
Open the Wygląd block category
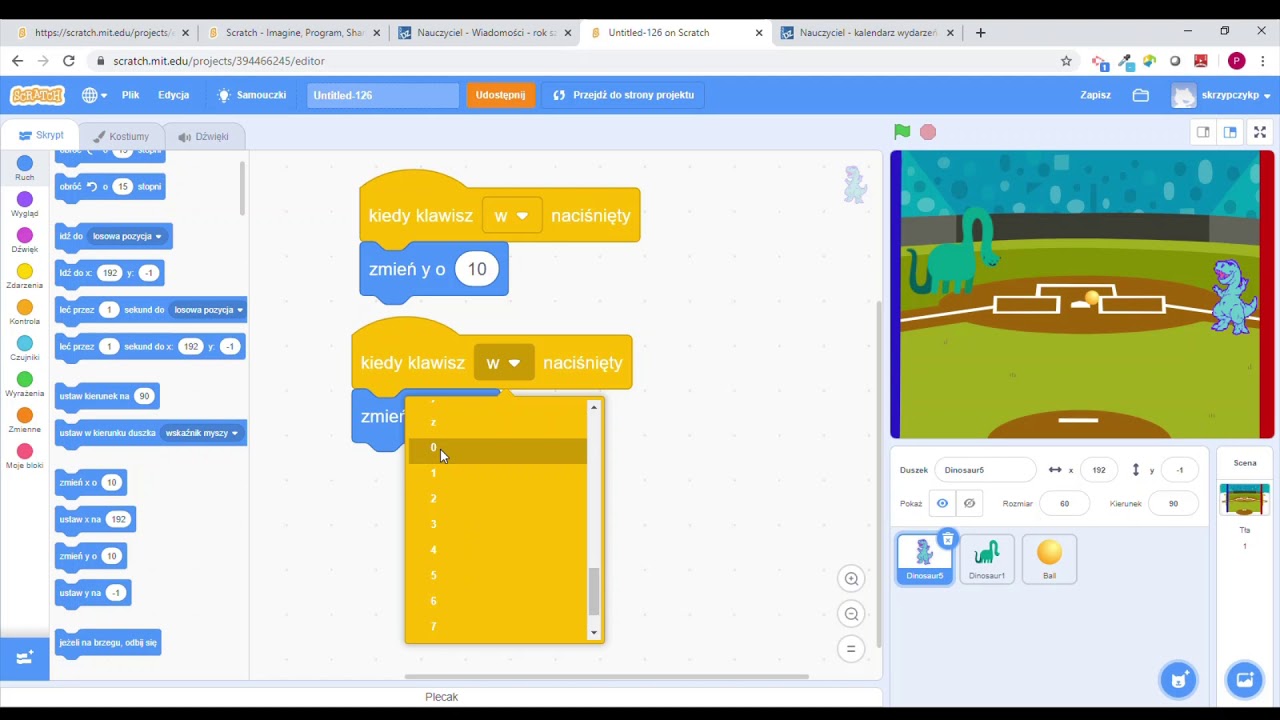coord(25,204)
